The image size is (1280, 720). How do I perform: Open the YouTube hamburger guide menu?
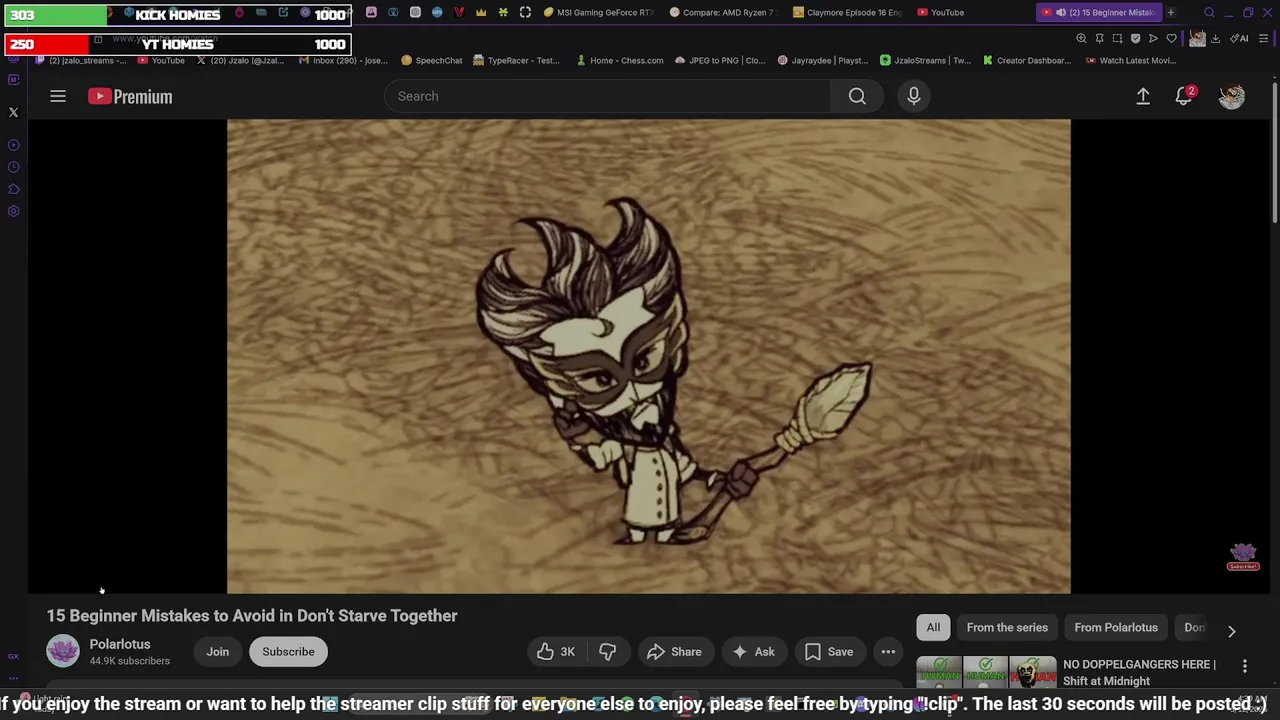coord(58,96)
